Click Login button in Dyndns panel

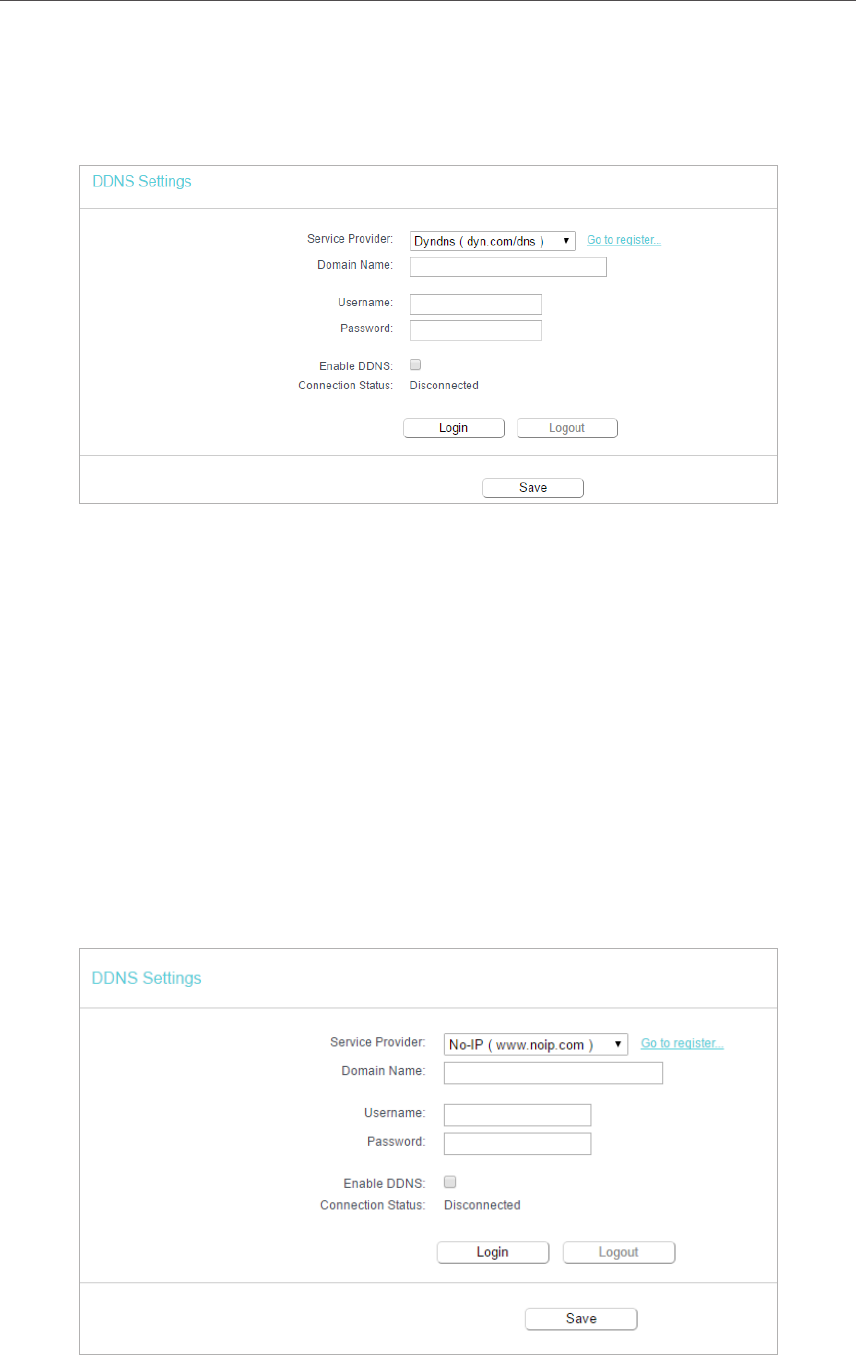click(454, 428)
